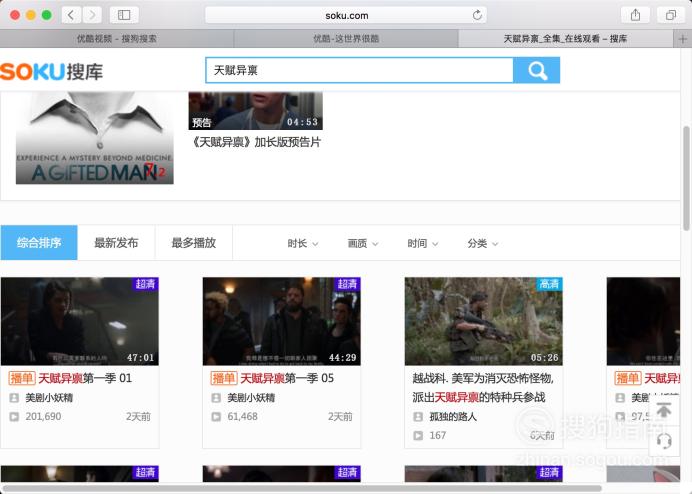The height and width of the screenshot is (494, 692).
Task: Select the 最新发布 sort tab
Action: [116, 242]
